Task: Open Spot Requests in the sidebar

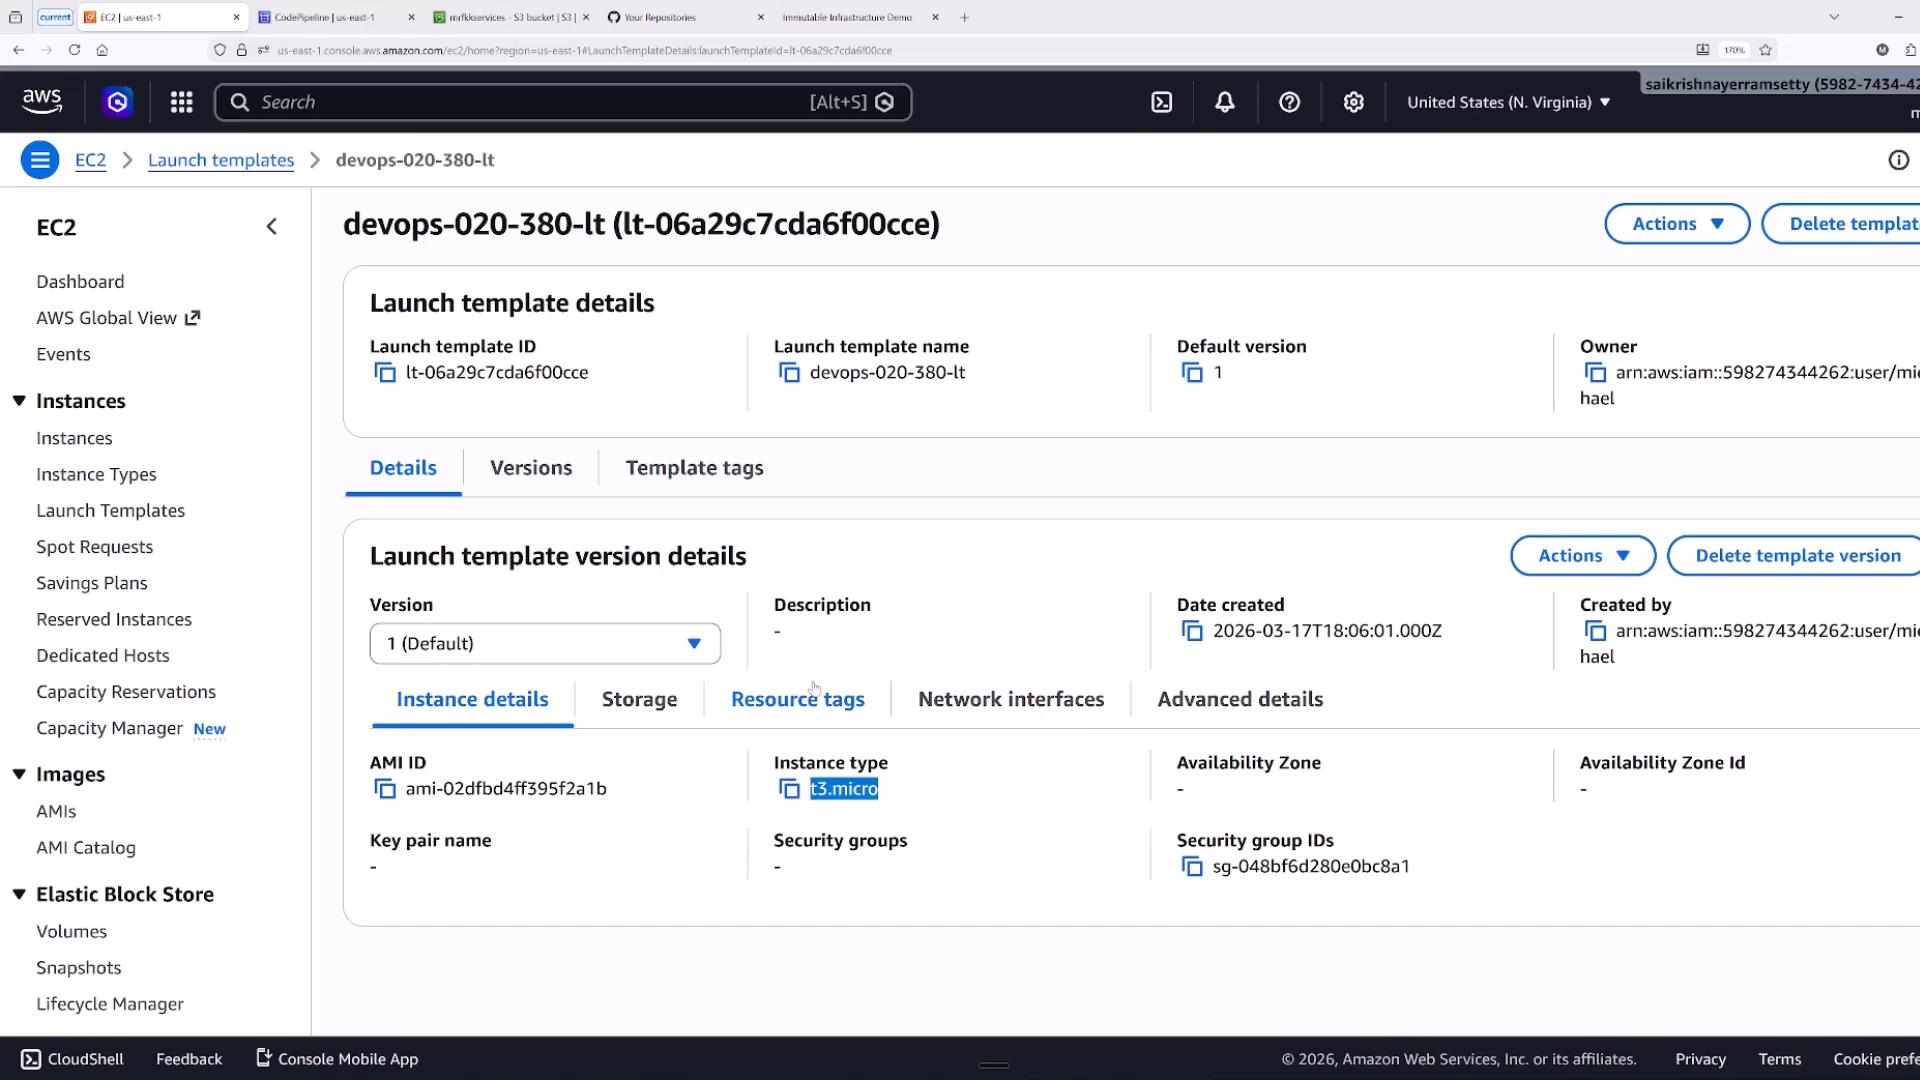Action: coord(94,547)
